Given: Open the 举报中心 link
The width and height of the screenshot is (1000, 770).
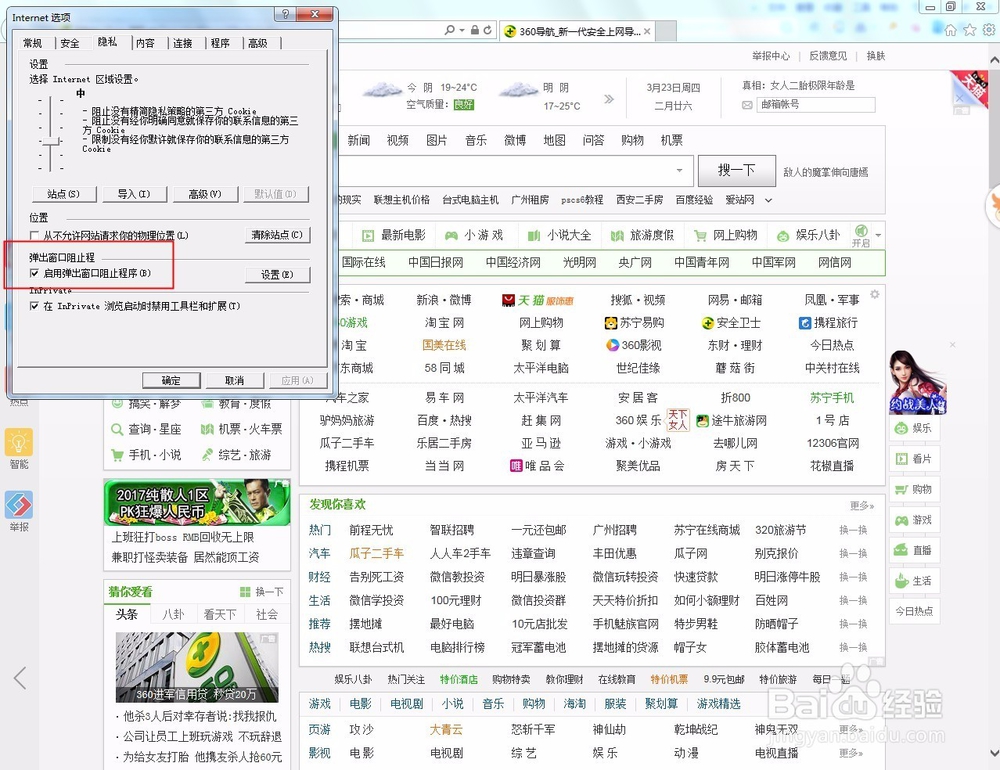Looking at the screenshot, I should pos(770,56).
